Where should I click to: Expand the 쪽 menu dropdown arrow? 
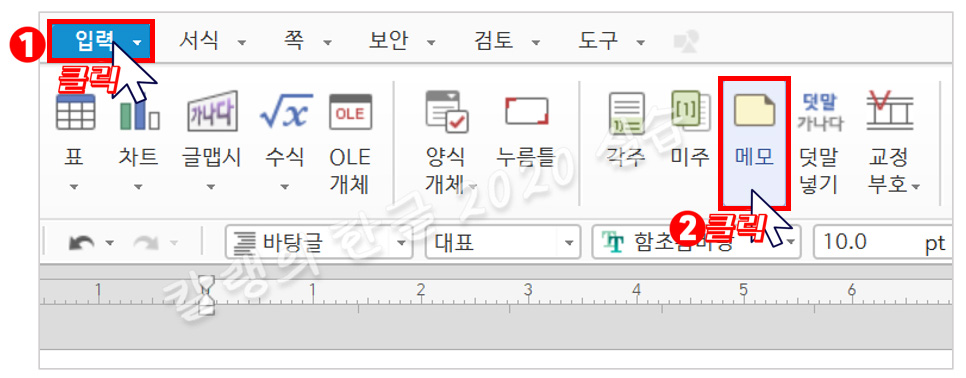327,43
